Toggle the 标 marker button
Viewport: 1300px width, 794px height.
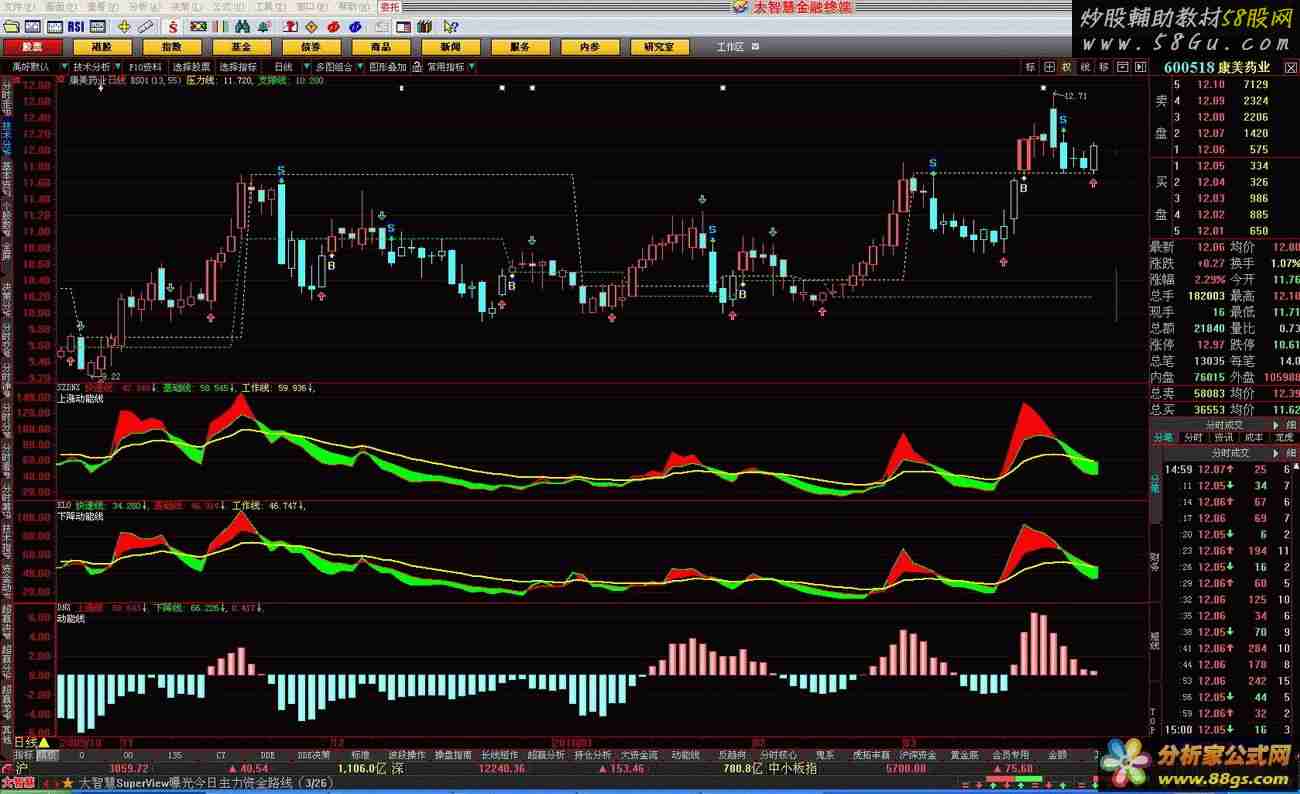tap(1030, 67)
